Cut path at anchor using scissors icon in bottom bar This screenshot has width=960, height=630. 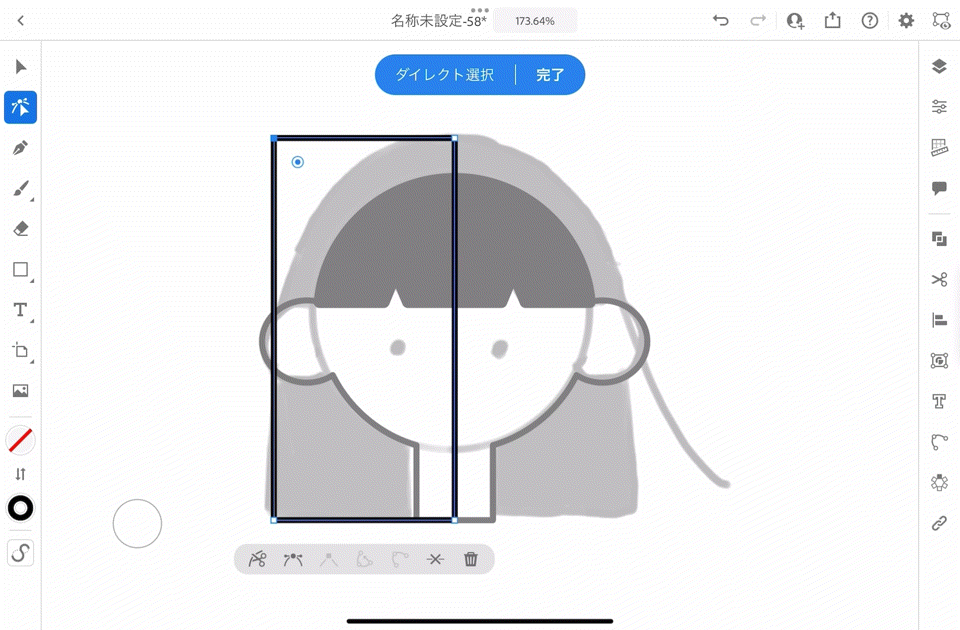click(x=257, y=559)
